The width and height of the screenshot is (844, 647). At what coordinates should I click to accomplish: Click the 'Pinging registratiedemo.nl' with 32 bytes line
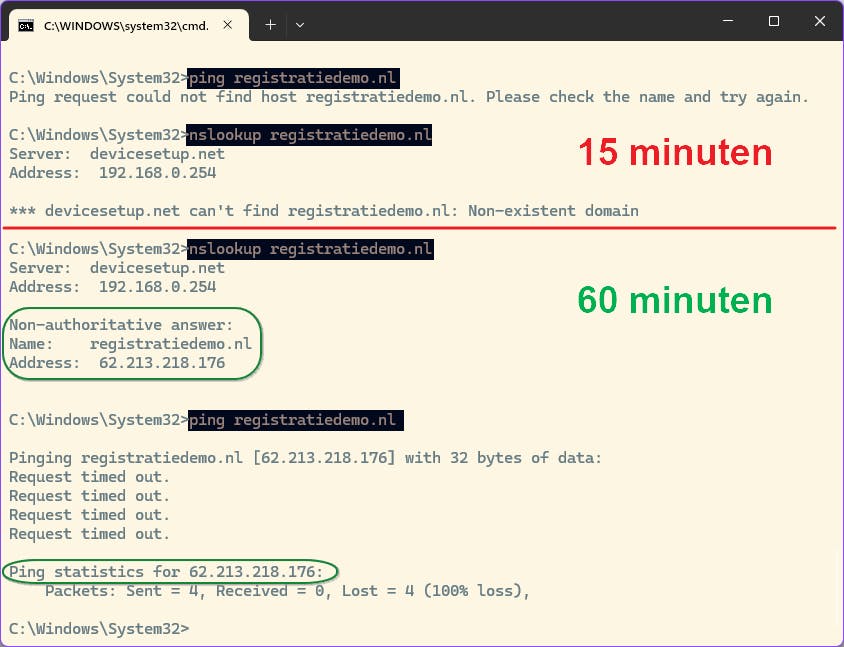point(305,458)
